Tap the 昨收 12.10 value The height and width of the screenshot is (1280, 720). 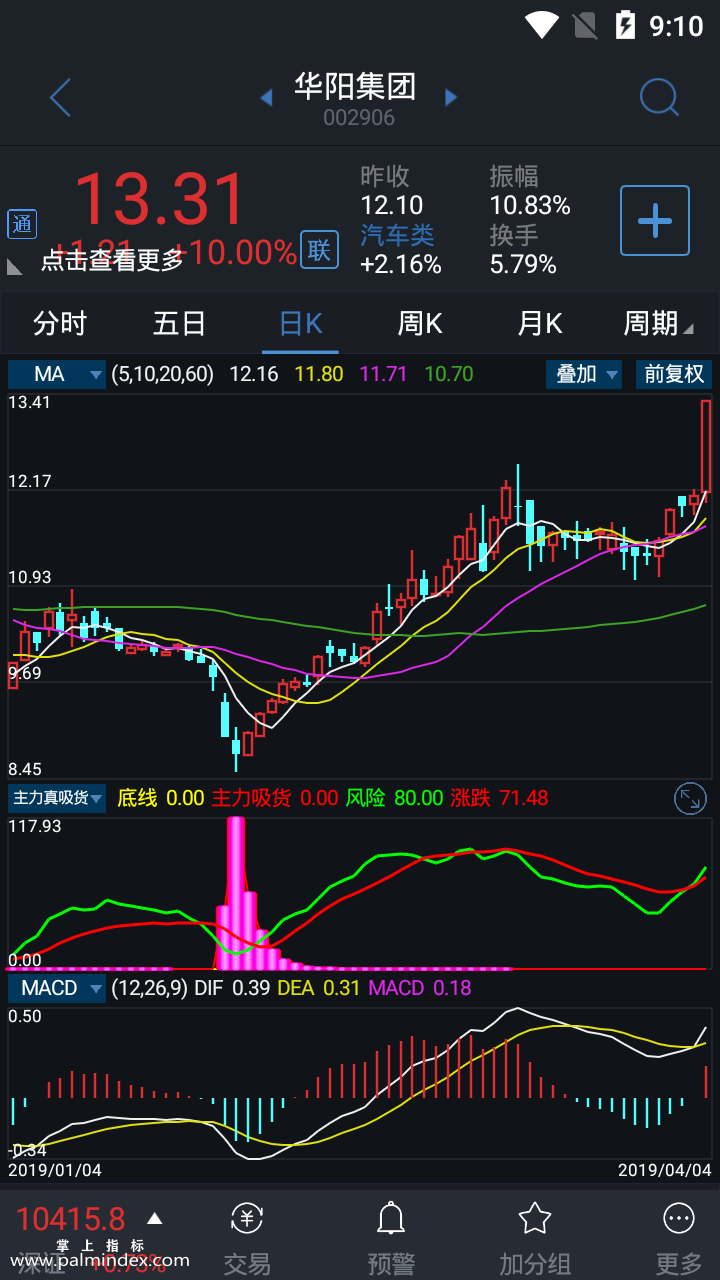pos(392,206)
